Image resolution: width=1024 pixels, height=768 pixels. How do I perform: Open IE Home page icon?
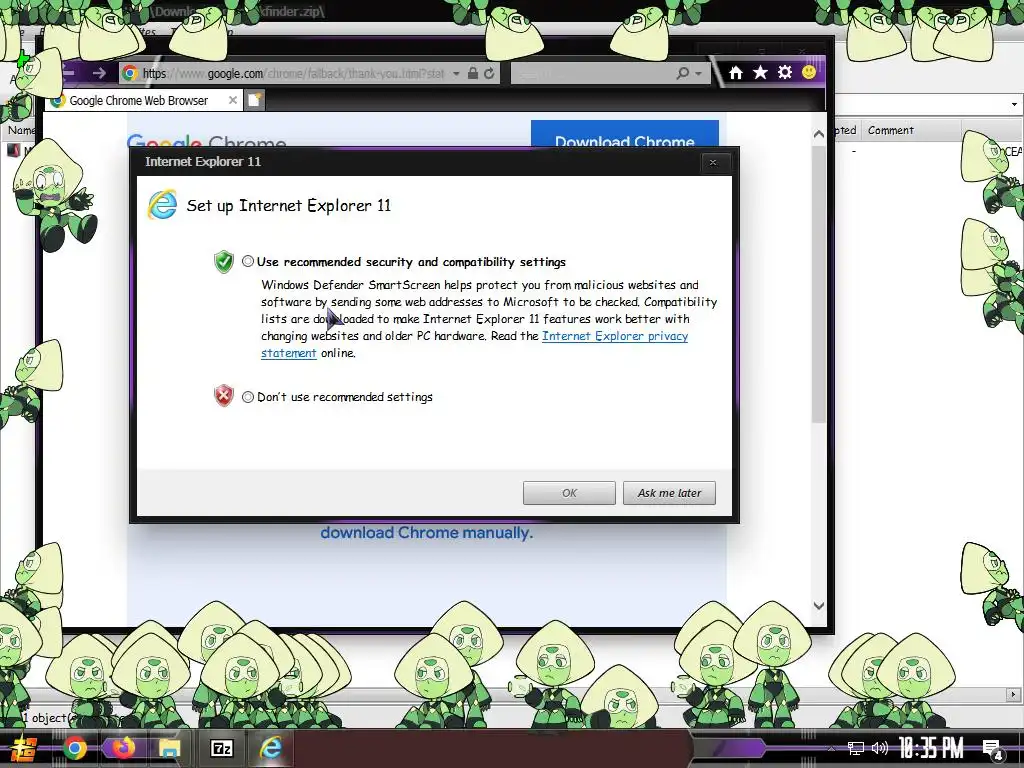coord(736,73)
